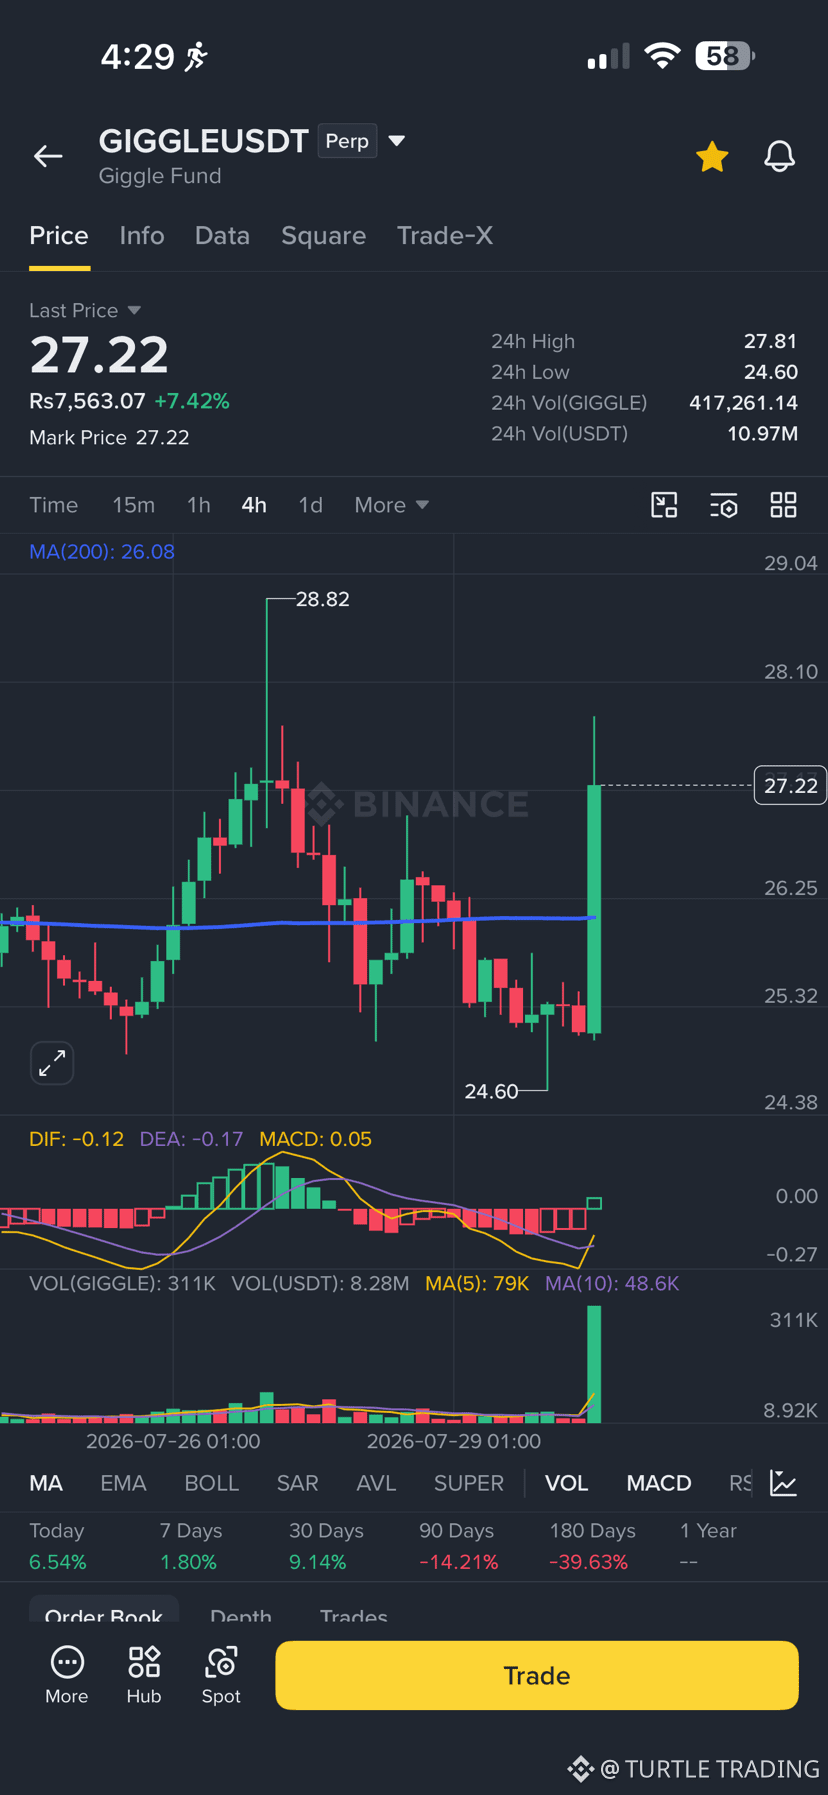Open the chart drawing tools icon
The width and height of the screenshot is (828, 1795).
point(664,505)
